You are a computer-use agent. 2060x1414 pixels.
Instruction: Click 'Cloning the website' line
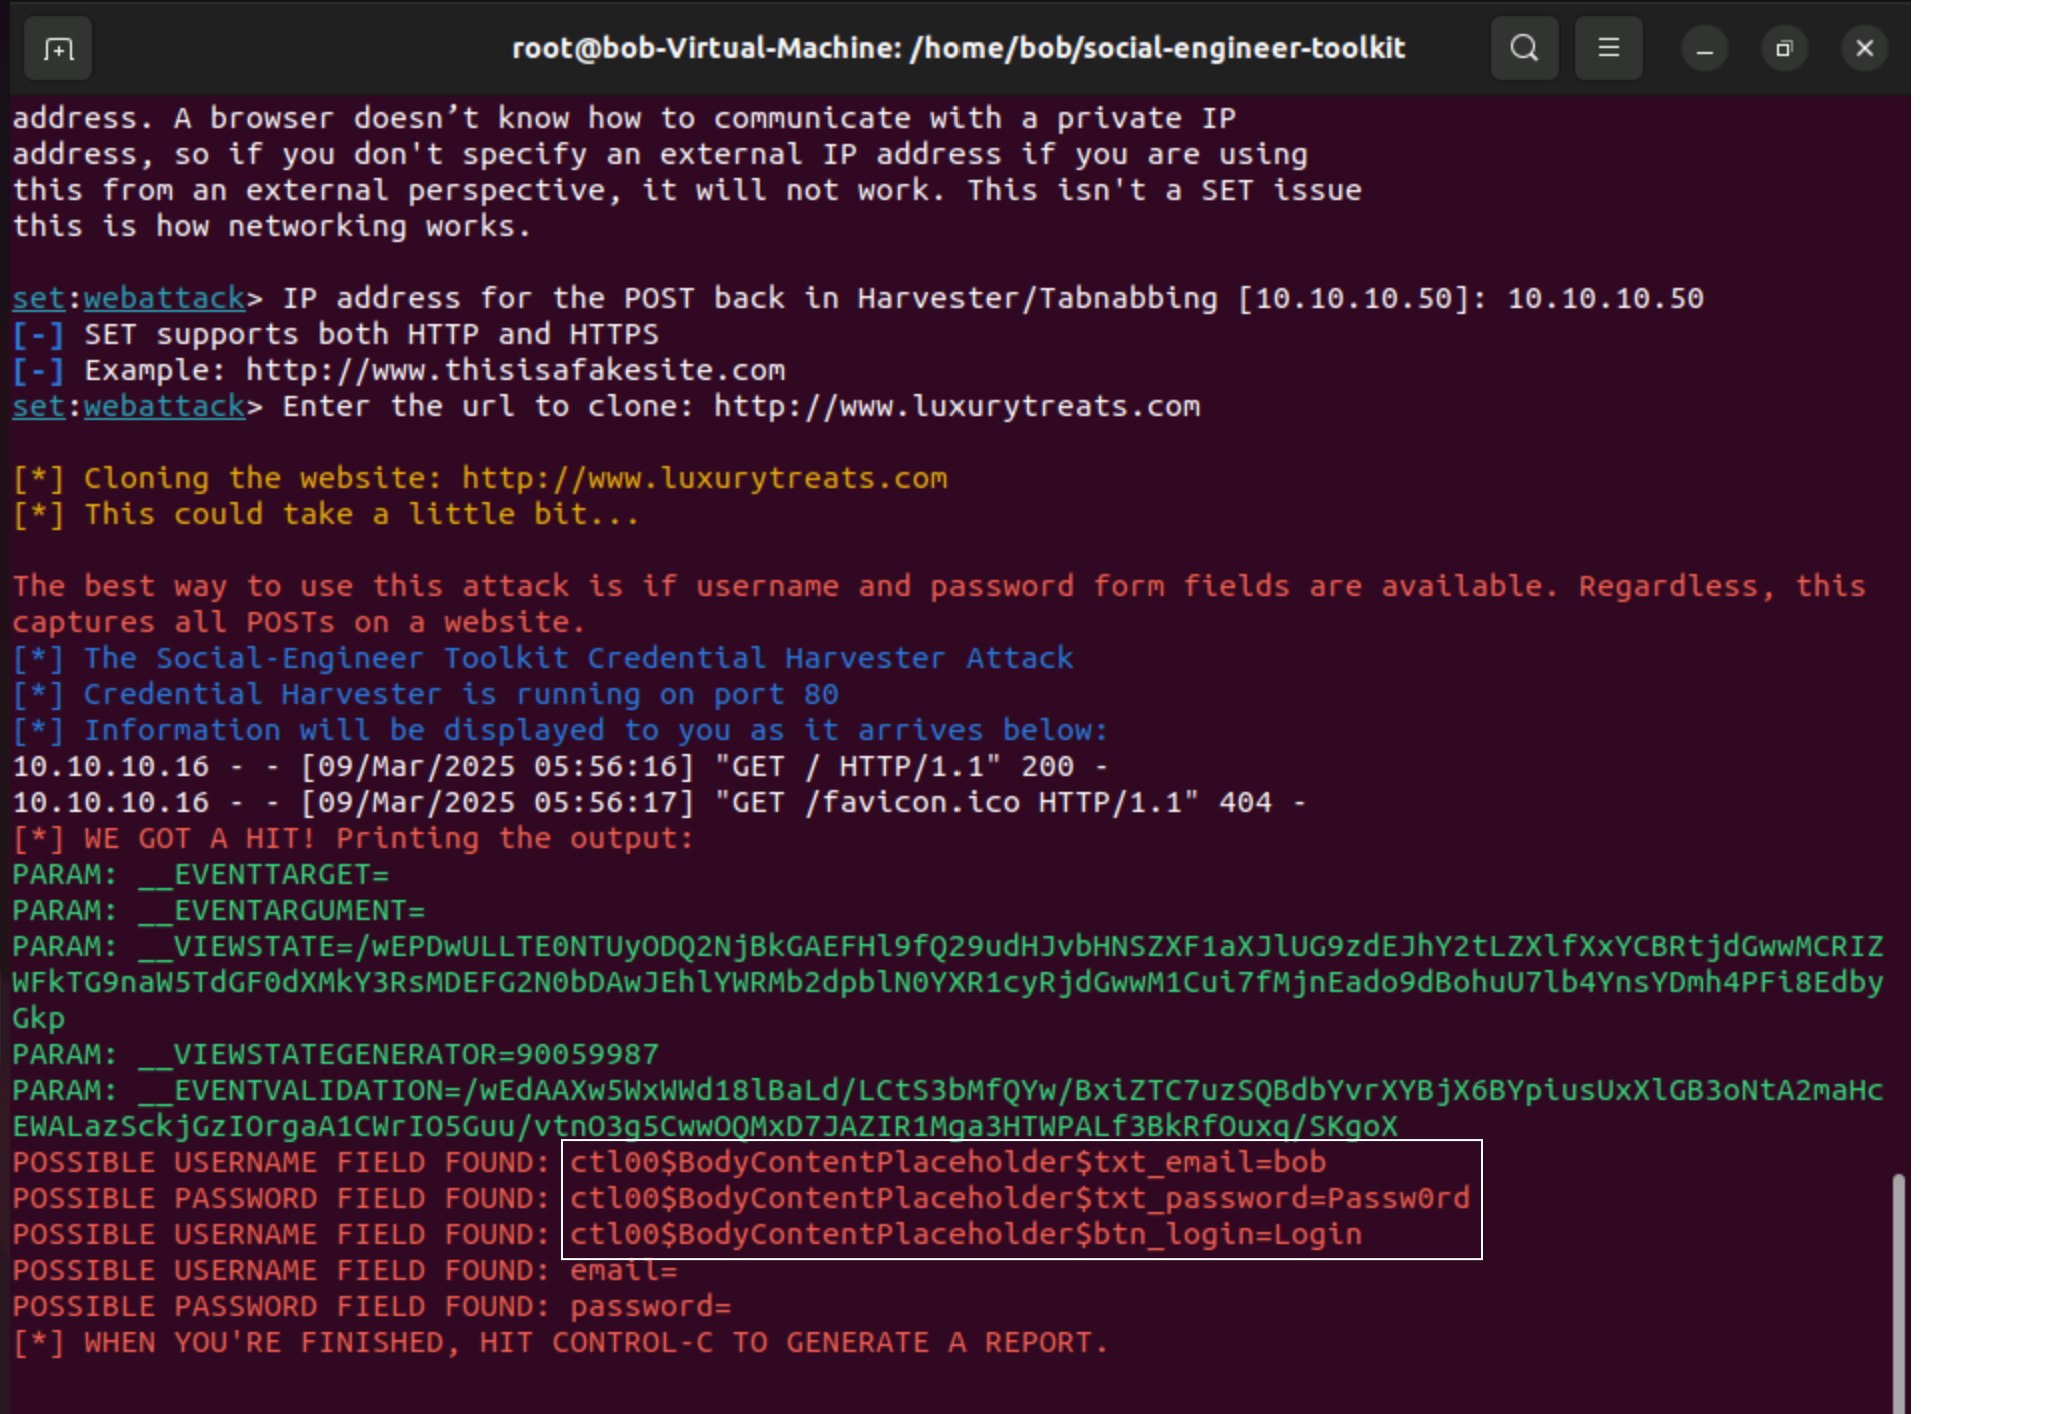[480, 478]
